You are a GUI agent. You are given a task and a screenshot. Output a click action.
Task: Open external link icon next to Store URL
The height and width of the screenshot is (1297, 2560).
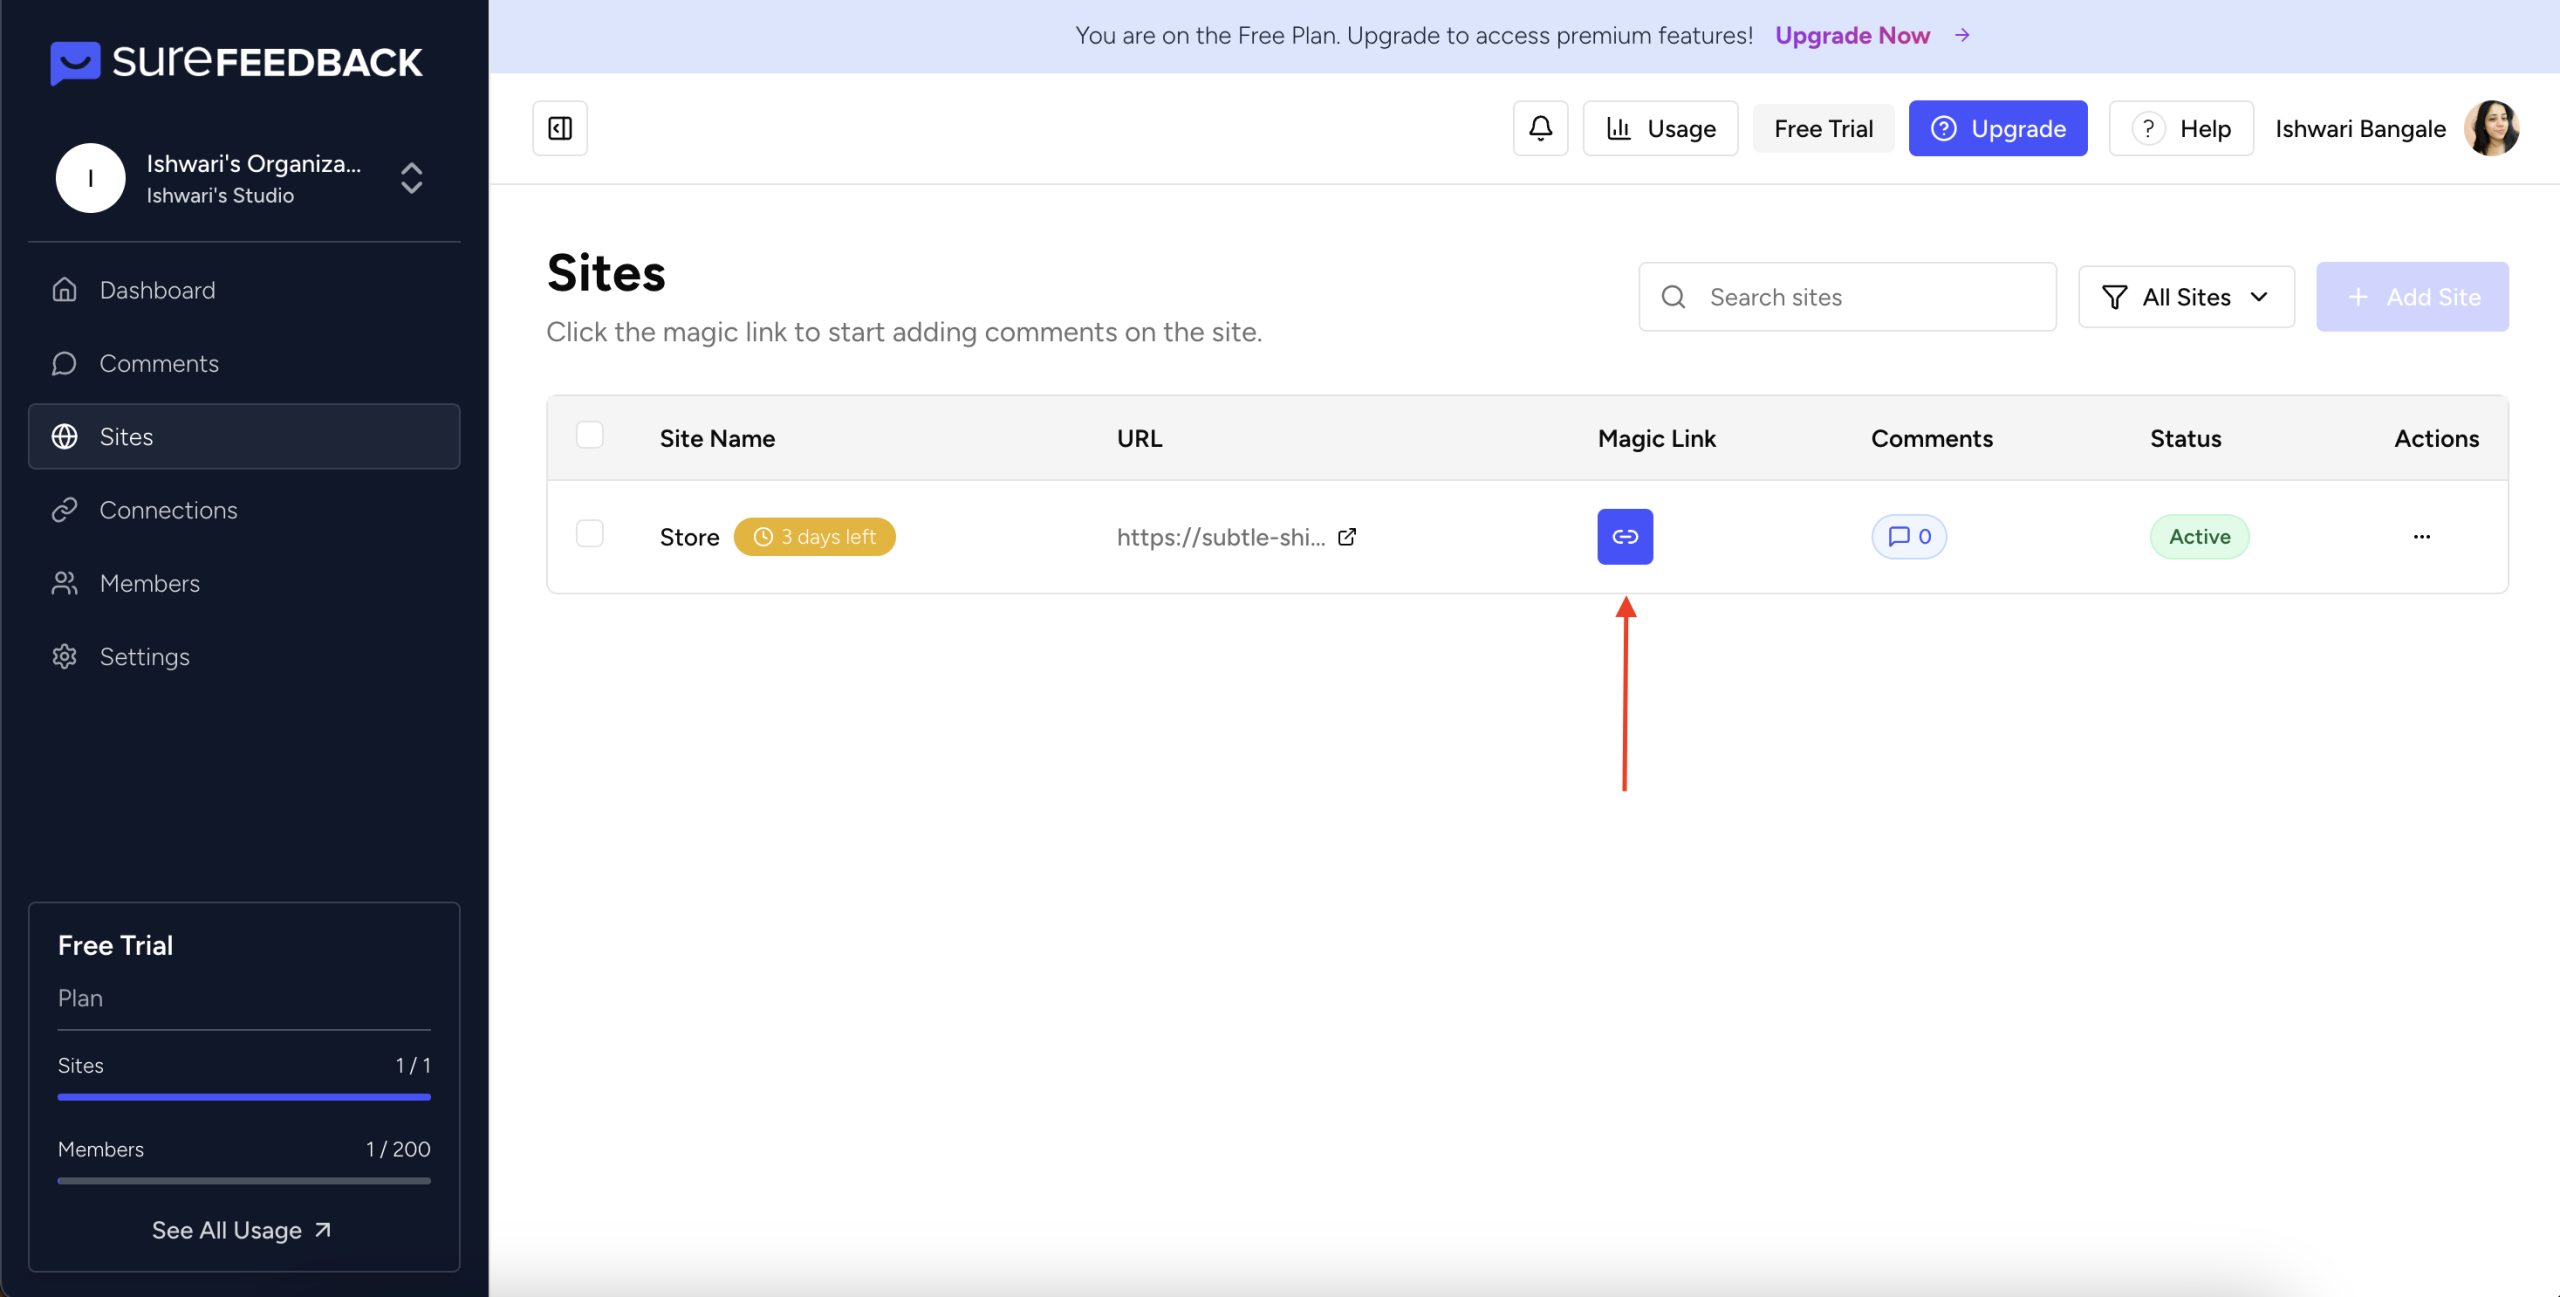pos(1347,537)
